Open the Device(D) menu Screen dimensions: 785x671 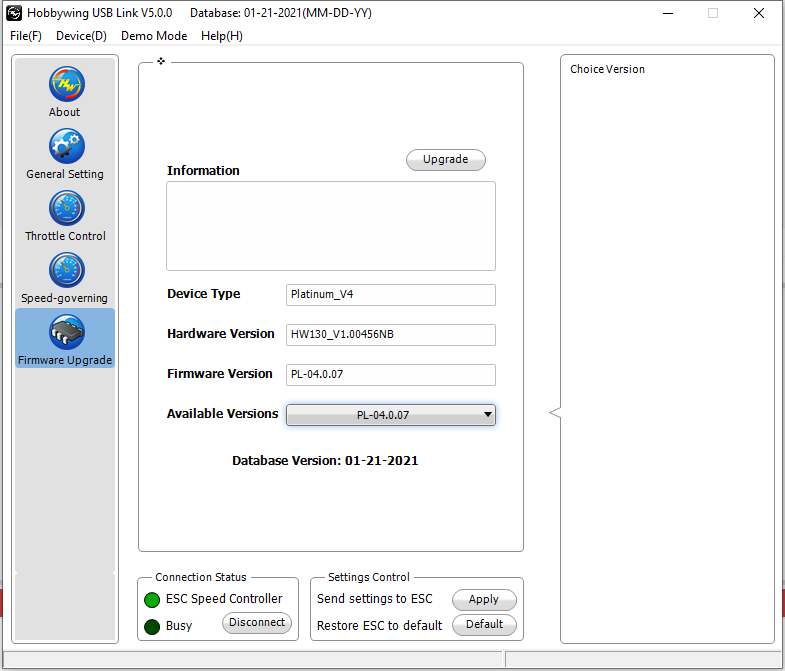point(81,36)
